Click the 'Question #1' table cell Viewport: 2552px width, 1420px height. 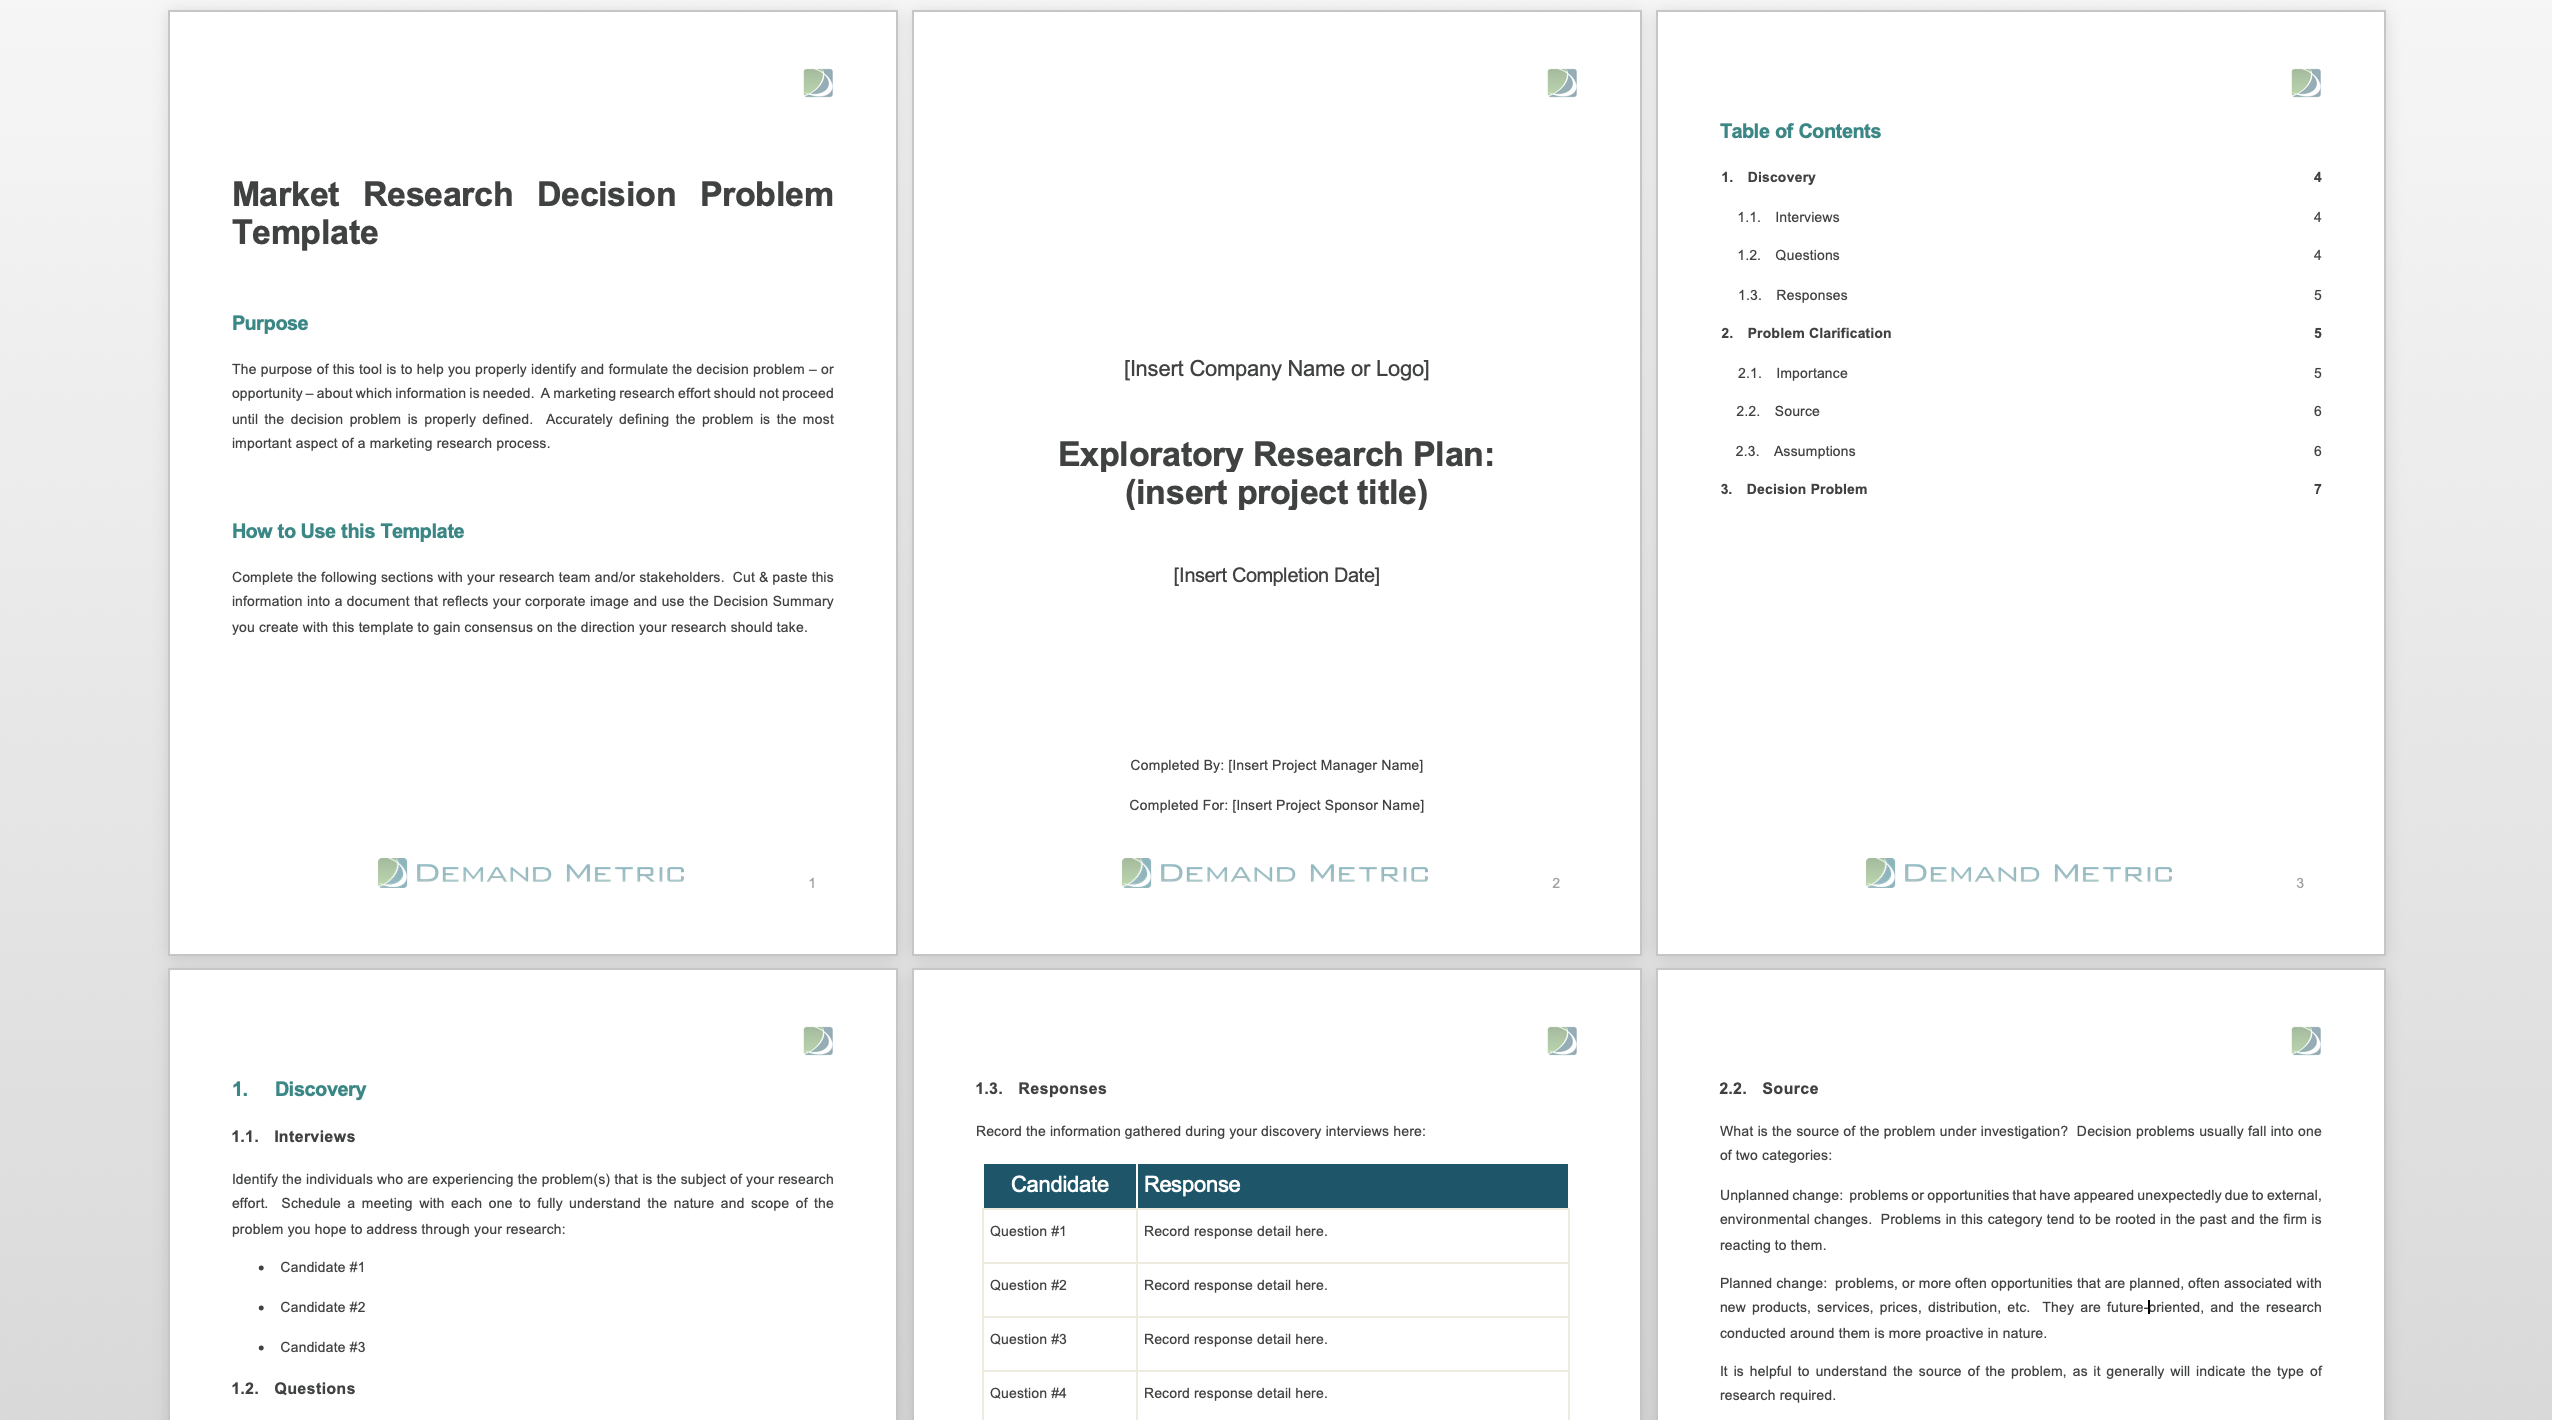1060,1235
